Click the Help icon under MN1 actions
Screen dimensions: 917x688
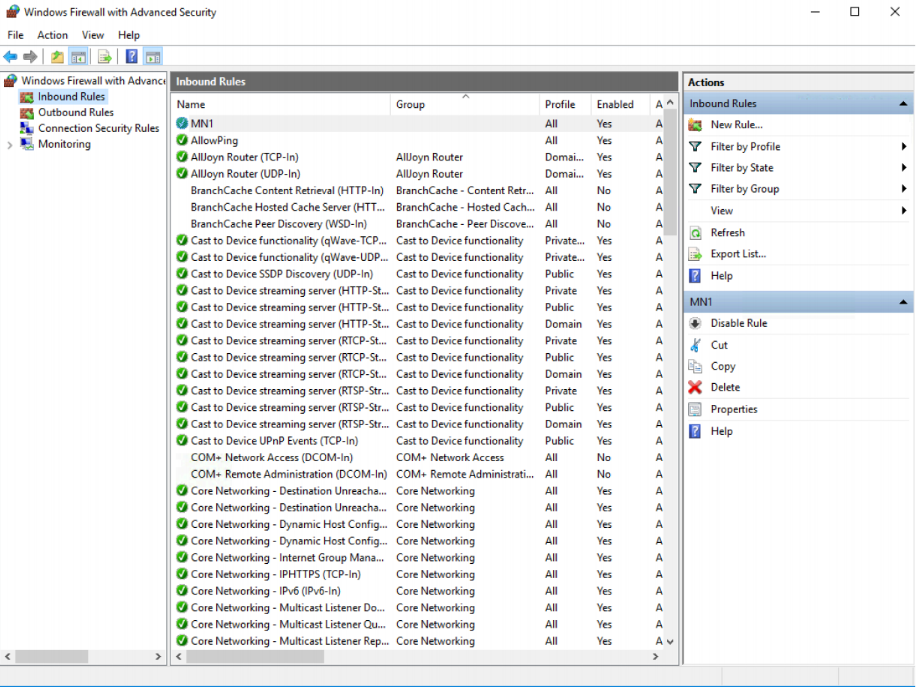point(695,431)
